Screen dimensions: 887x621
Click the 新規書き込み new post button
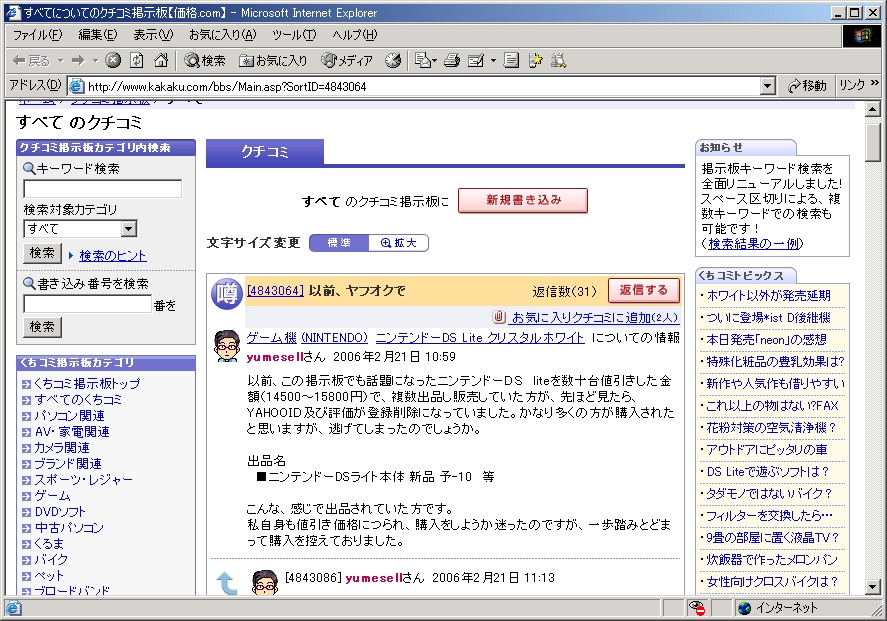click(x=523, y=200)
